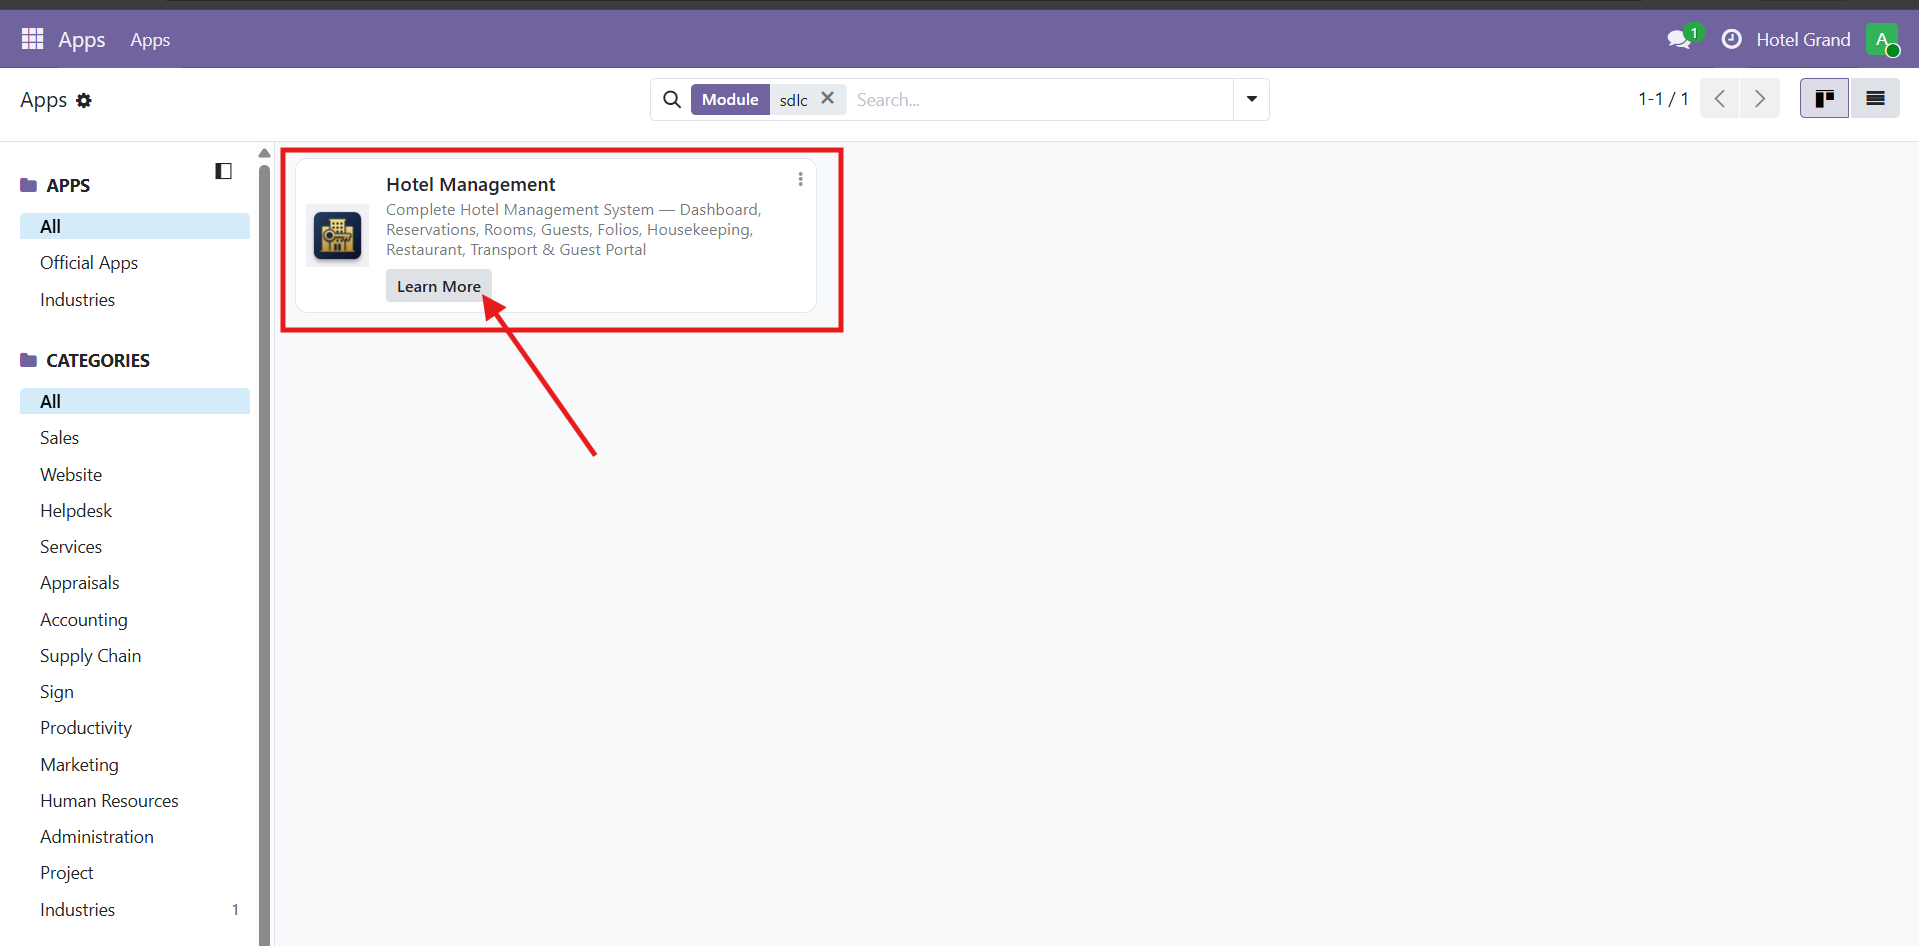Go to the next page of results
This screenshot has width=1919, height=946.
[x=1760, y=99]
